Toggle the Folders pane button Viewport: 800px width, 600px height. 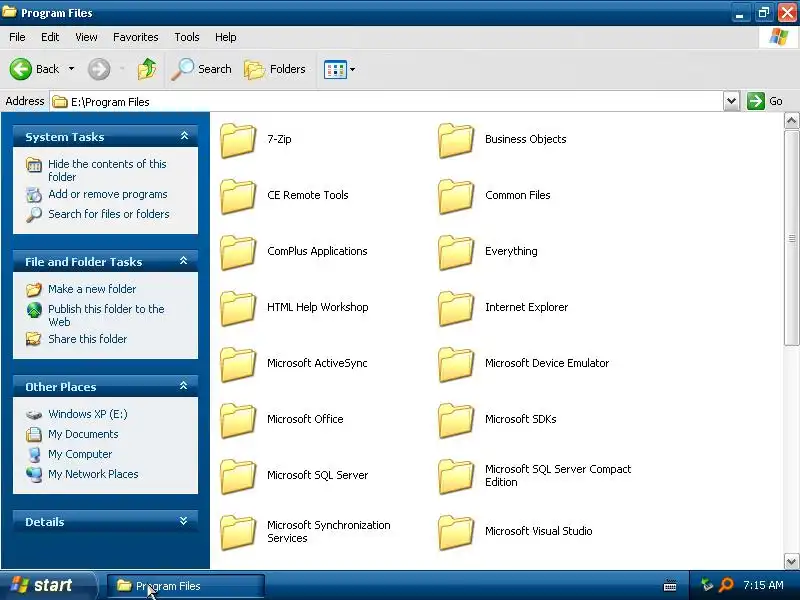pos(275,69)
